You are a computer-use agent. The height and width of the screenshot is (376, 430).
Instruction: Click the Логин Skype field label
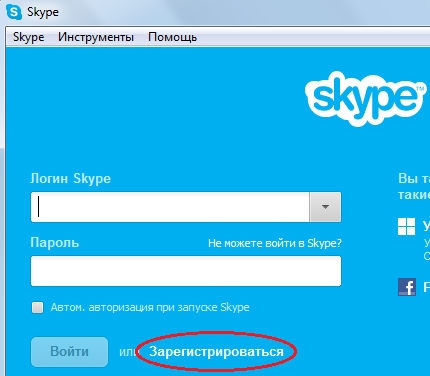tap(70, 179)
